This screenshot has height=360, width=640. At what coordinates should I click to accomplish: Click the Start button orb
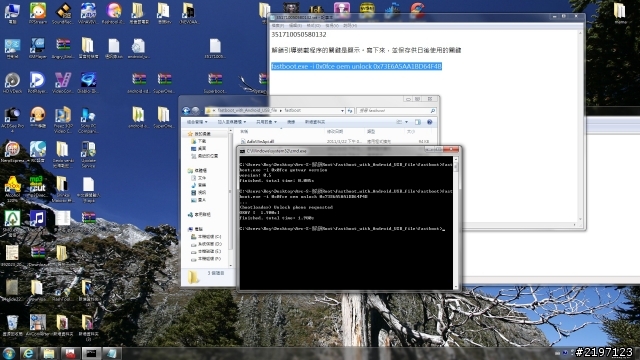(x=9, y=353)
